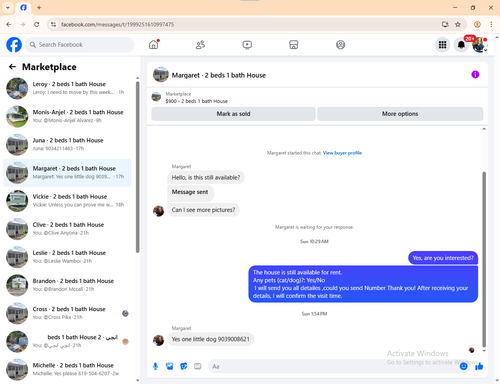Click the active Facebook browser tab
500x384 pixels.
tap(23, 7)
